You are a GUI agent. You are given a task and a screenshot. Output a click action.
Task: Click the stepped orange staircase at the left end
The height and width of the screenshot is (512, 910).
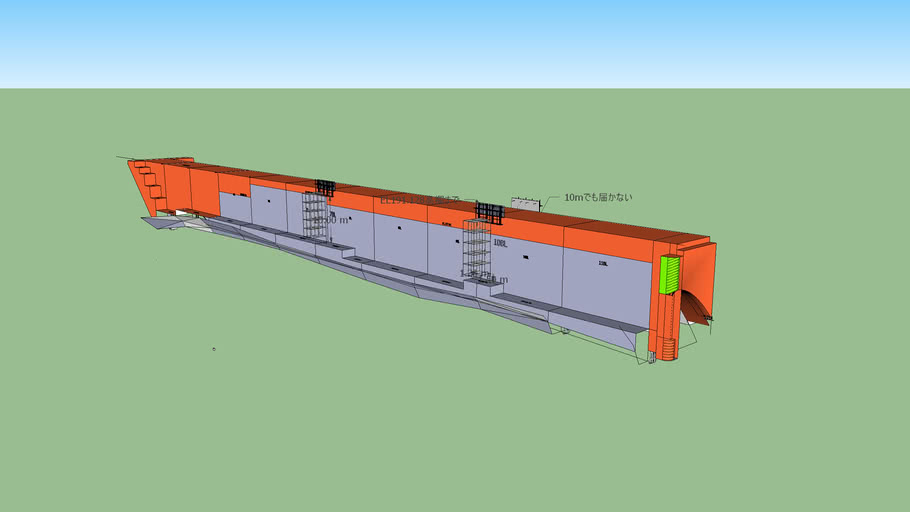(150, 182)
